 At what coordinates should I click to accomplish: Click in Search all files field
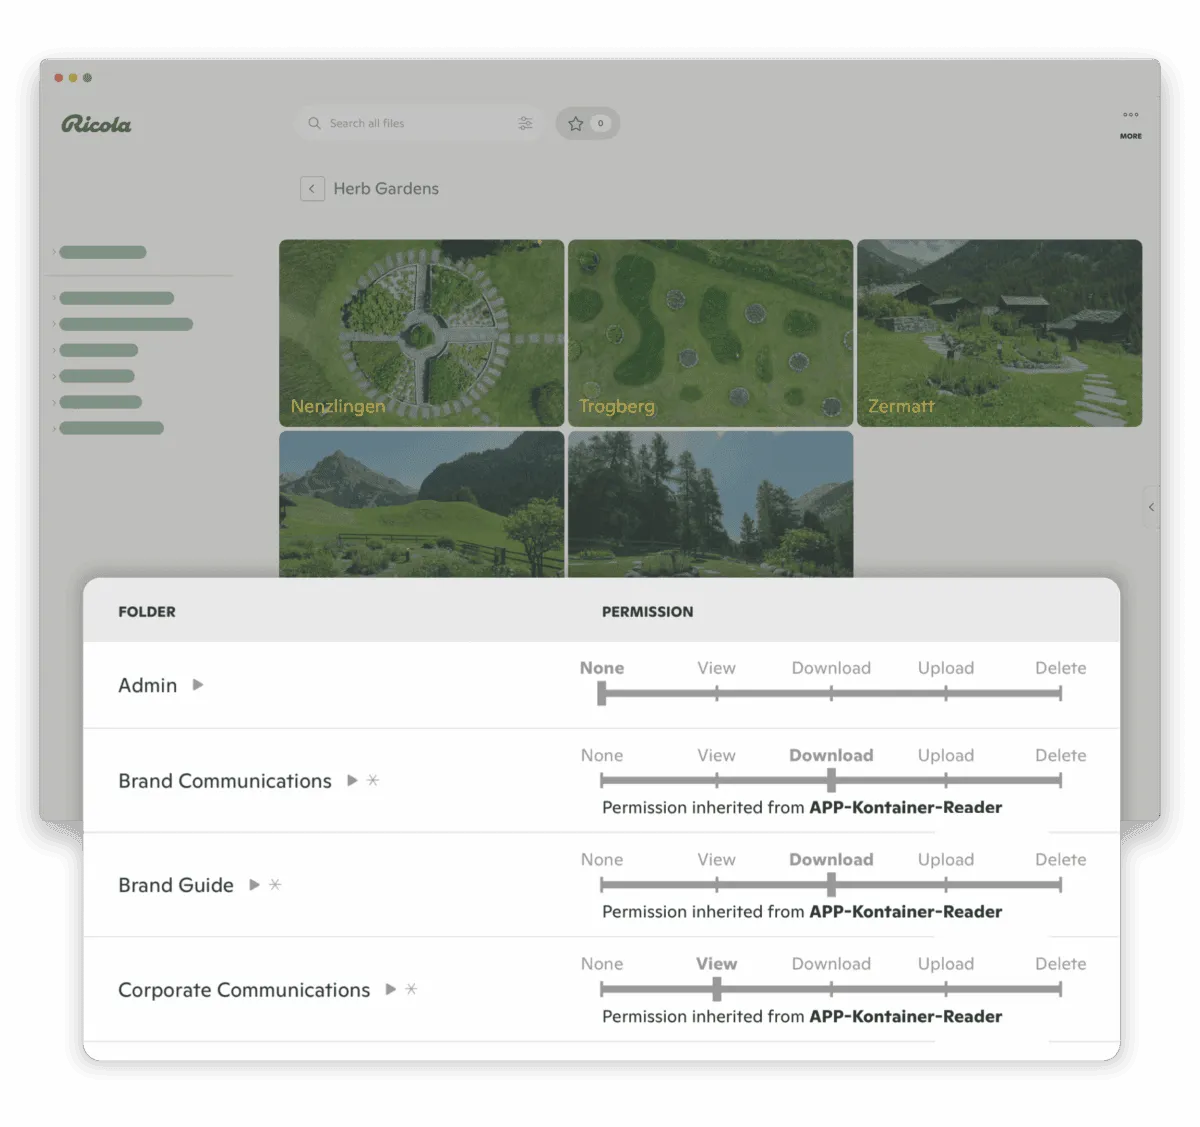coord(420,123)
